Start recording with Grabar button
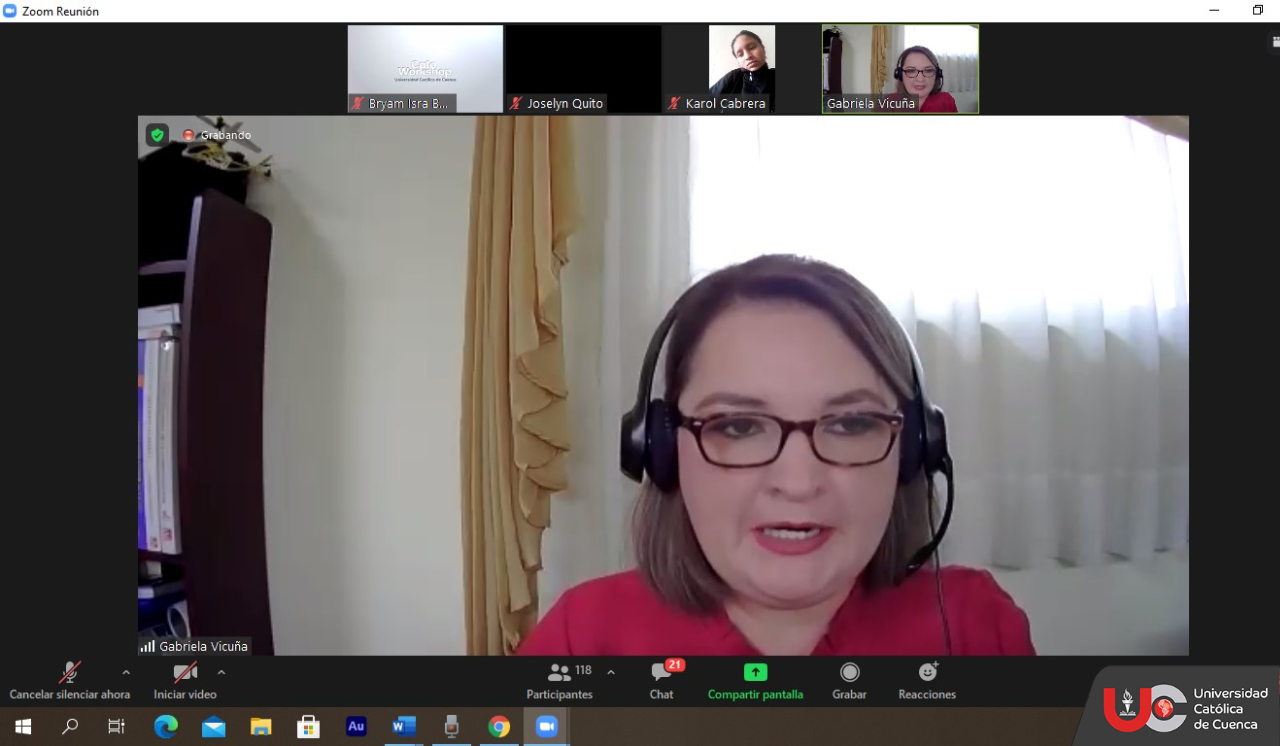1280x746 pixels. coord(849,681)
